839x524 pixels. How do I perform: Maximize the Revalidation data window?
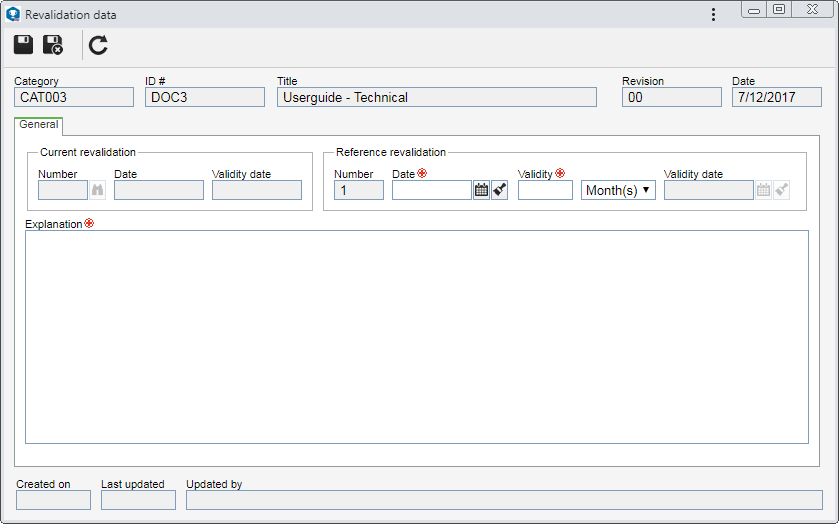click(779, 10)
